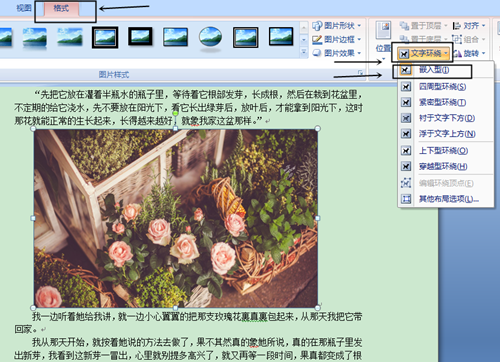Click the 上下型环绕 icon
The image size is (500, 362).
coord(406,151)
